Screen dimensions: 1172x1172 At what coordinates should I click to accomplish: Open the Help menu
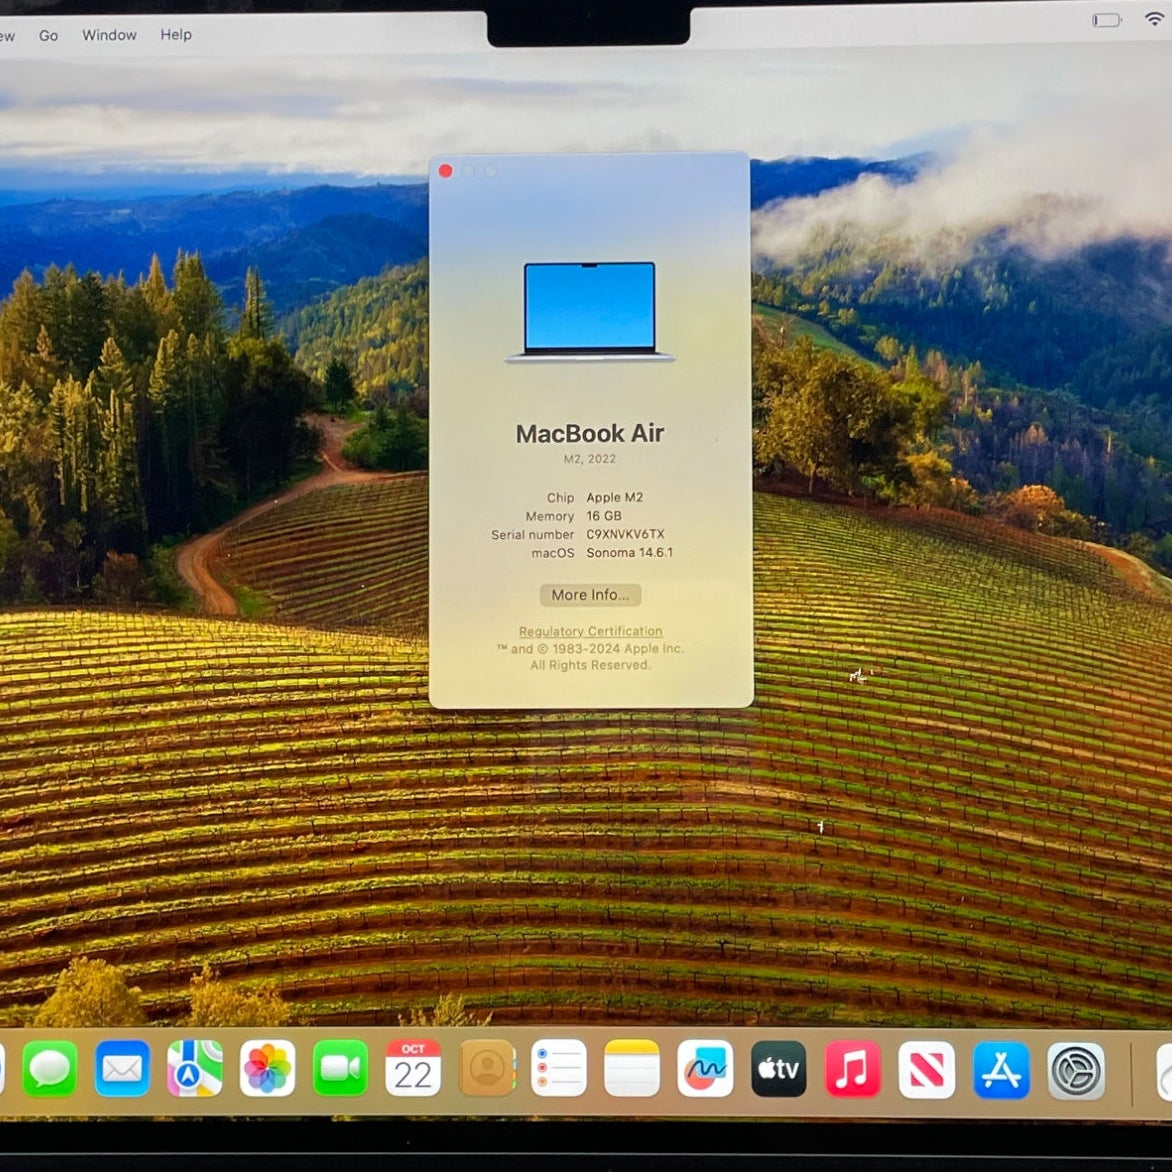[x=176, y=34]
